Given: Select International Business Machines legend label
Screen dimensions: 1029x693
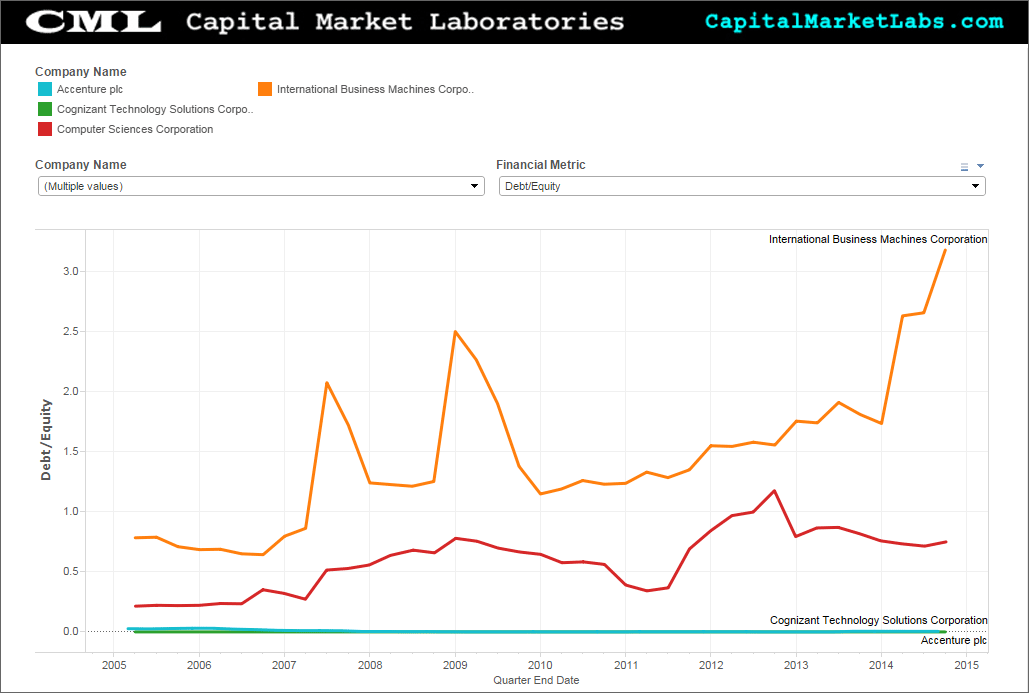Looking at the screenshot, I should coord(375,90).
